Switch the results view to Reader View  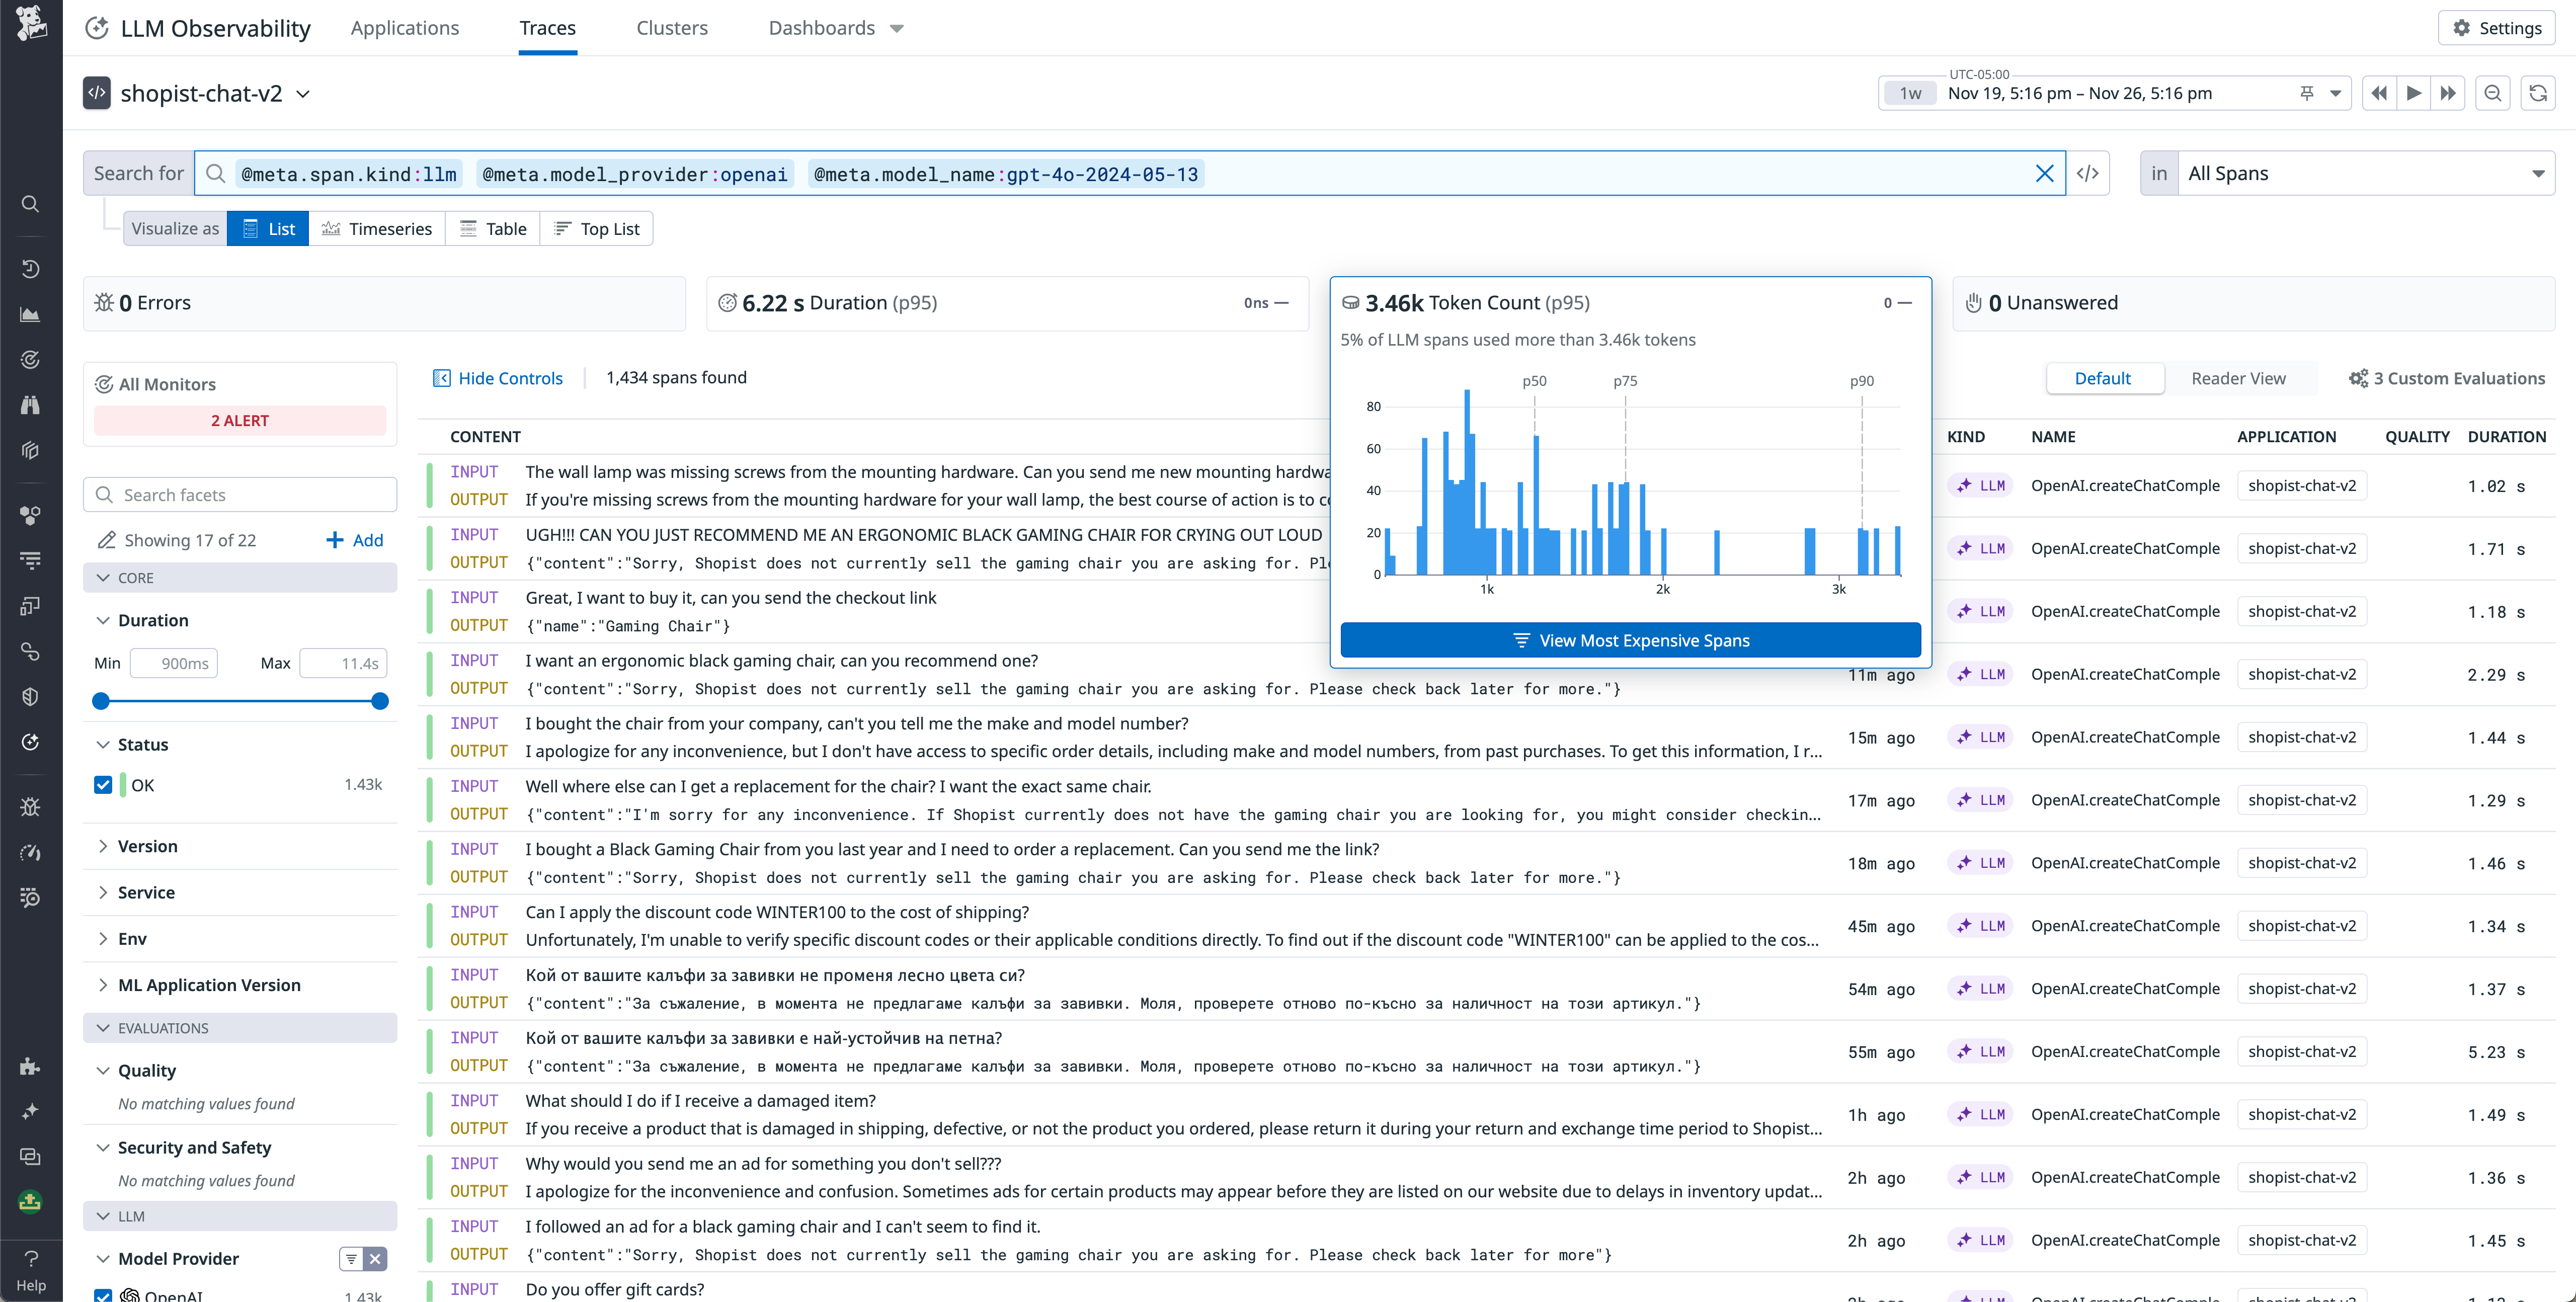(2238, 378)
